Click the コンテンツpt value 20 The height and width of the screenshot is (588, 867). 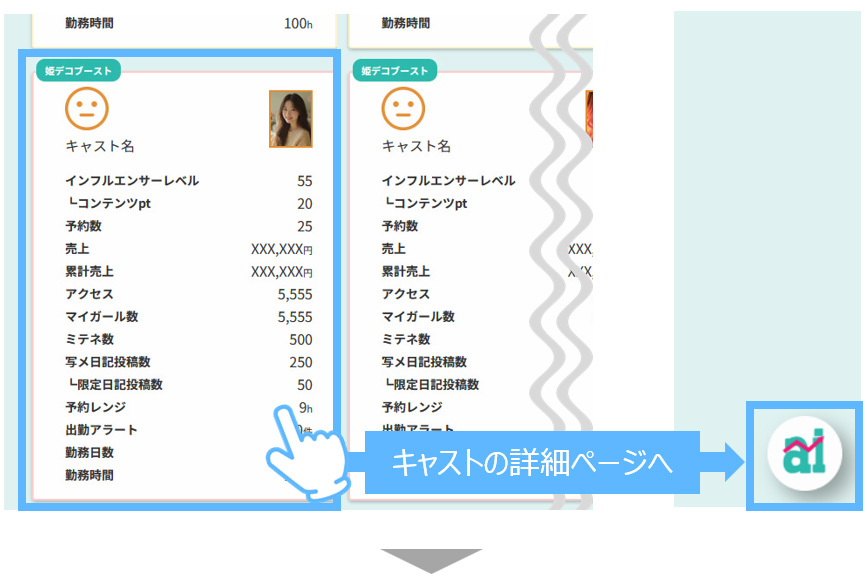click(x=304, y=204)
